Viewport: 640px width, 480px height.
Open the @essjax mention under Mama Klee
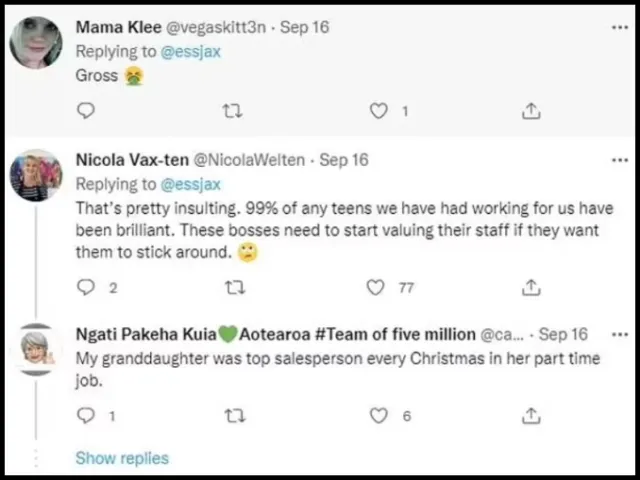[x=192, y=50]
